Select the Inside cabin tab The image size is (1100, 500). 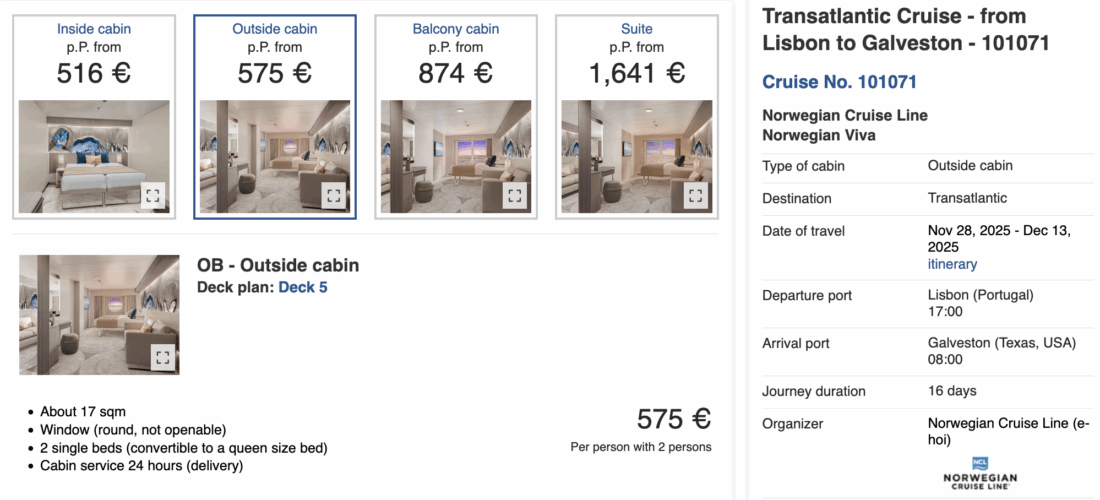[94, 29]
